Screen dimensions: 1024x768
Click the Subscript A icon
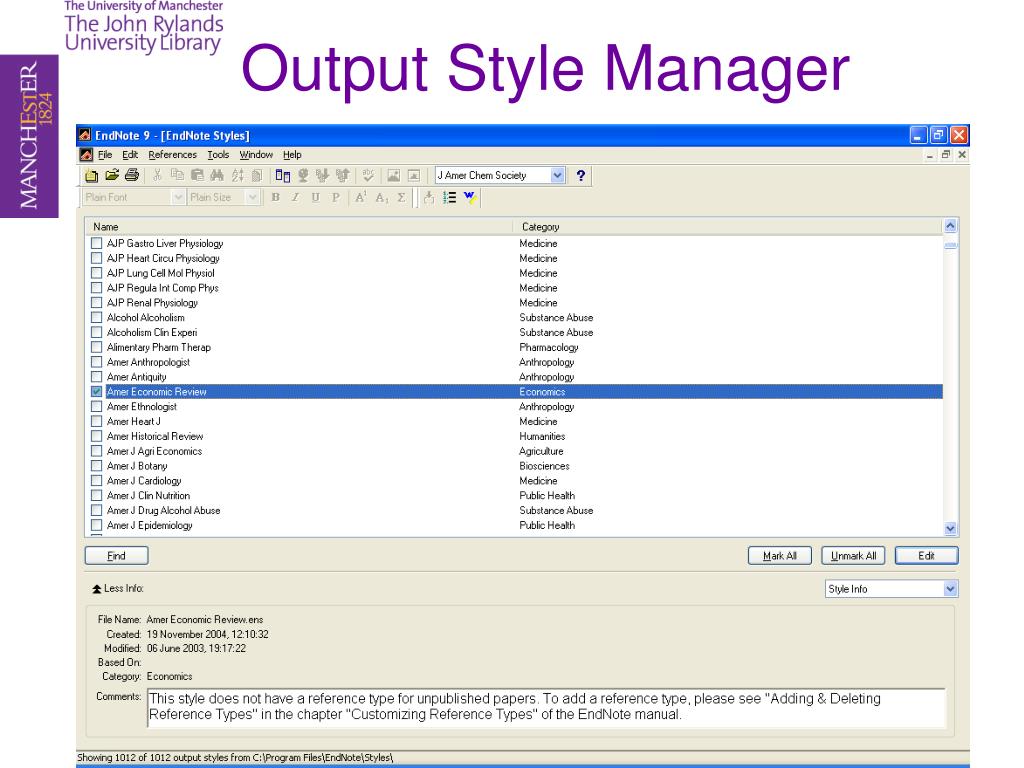click(x=381, y=197)
